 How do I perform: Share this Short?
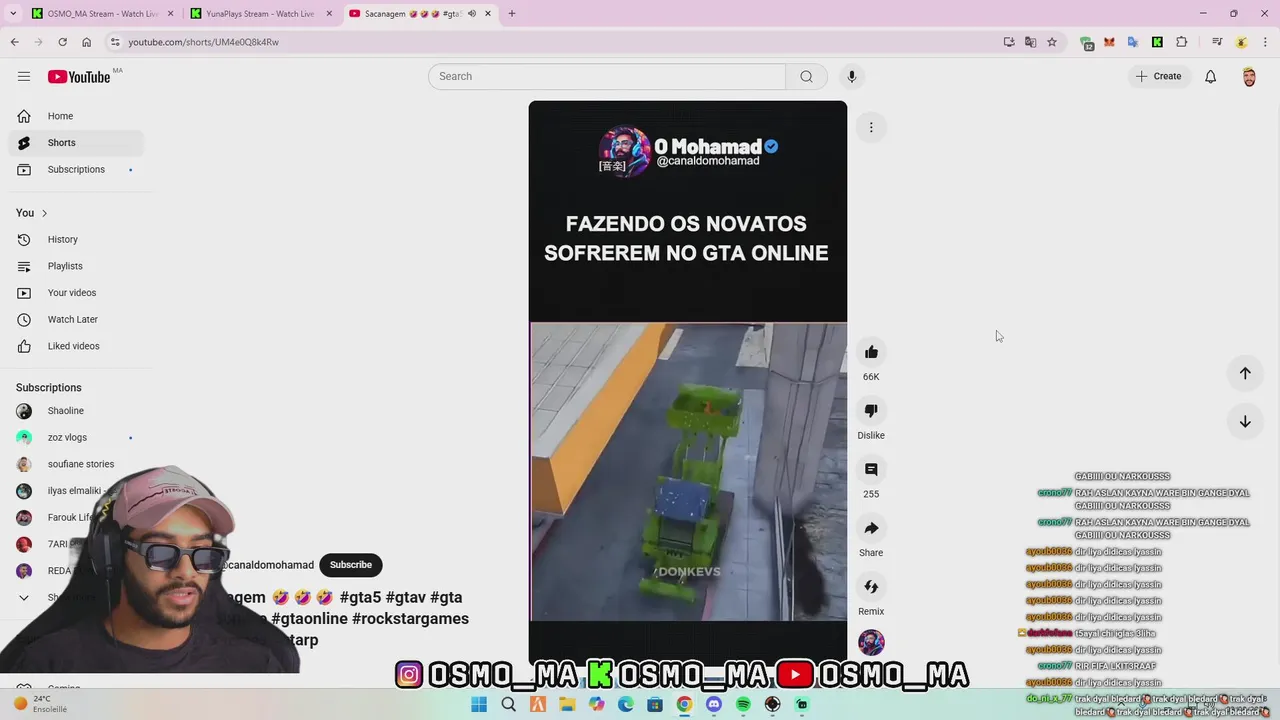(871, 528)
